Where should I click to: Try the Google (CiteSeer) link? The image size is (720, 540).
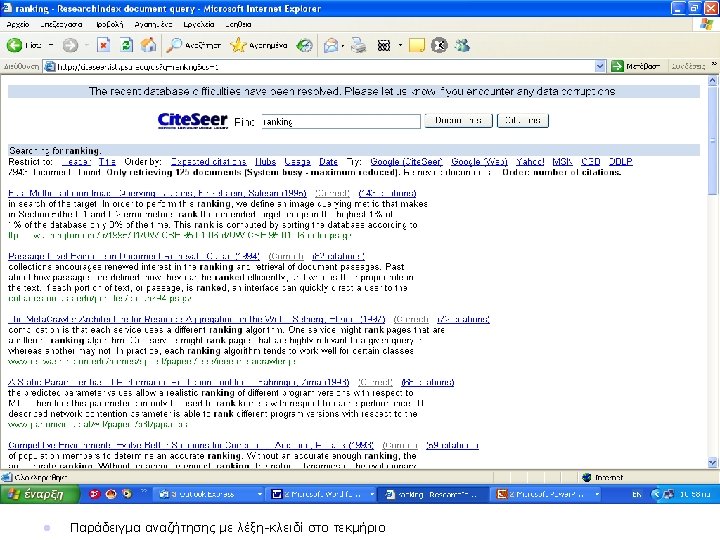(406, 162)
